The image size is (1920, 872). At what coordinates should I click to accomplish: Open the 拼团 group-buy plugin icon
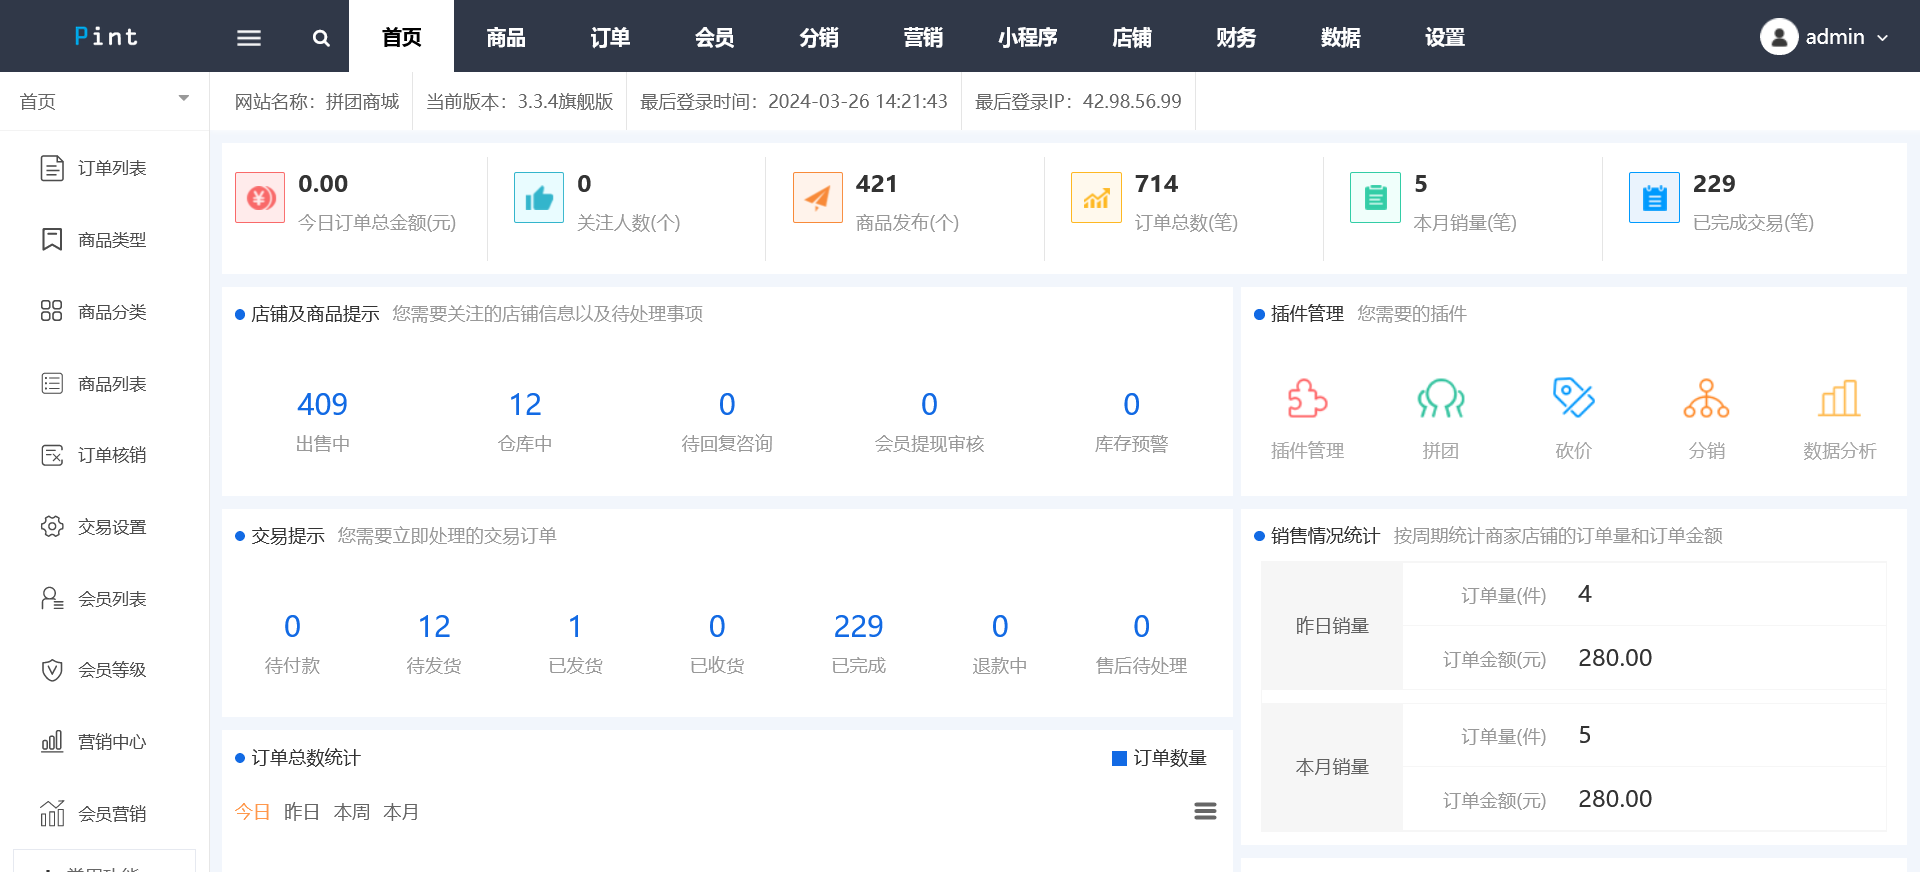tap(1440, 399)
